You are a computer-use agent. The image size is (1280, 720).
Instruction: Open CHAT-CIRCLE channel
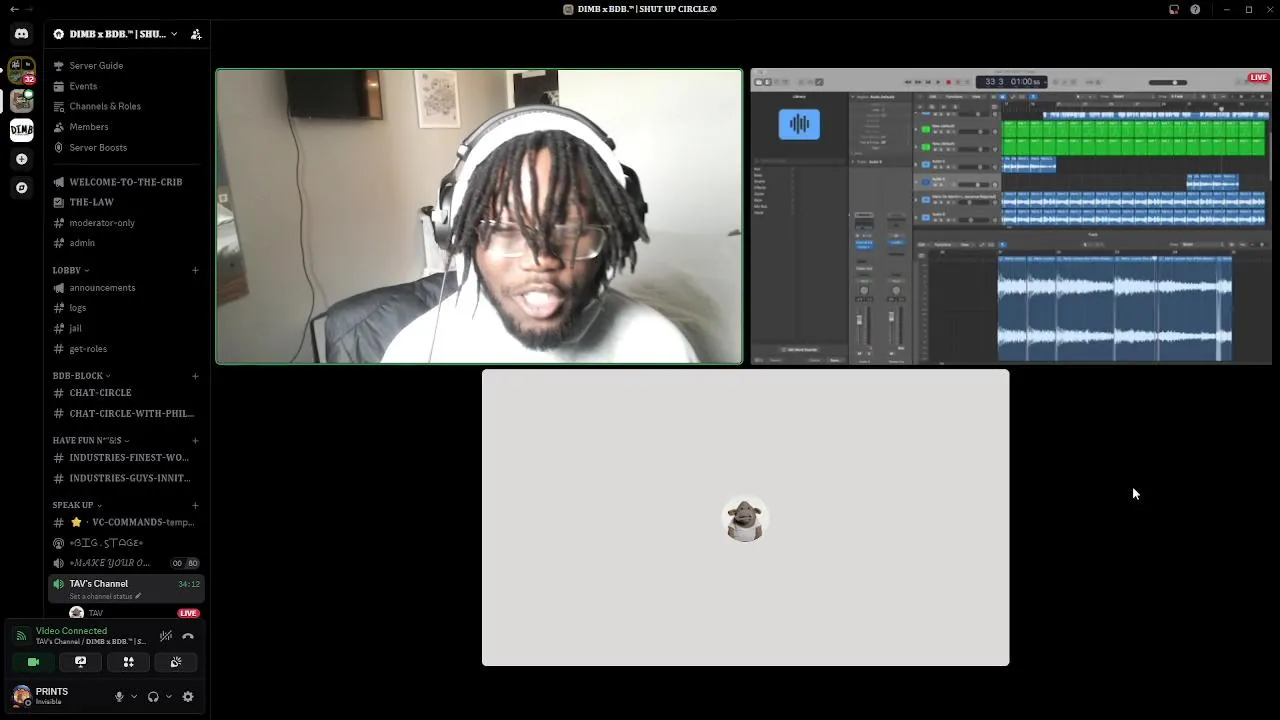[126, 393]
